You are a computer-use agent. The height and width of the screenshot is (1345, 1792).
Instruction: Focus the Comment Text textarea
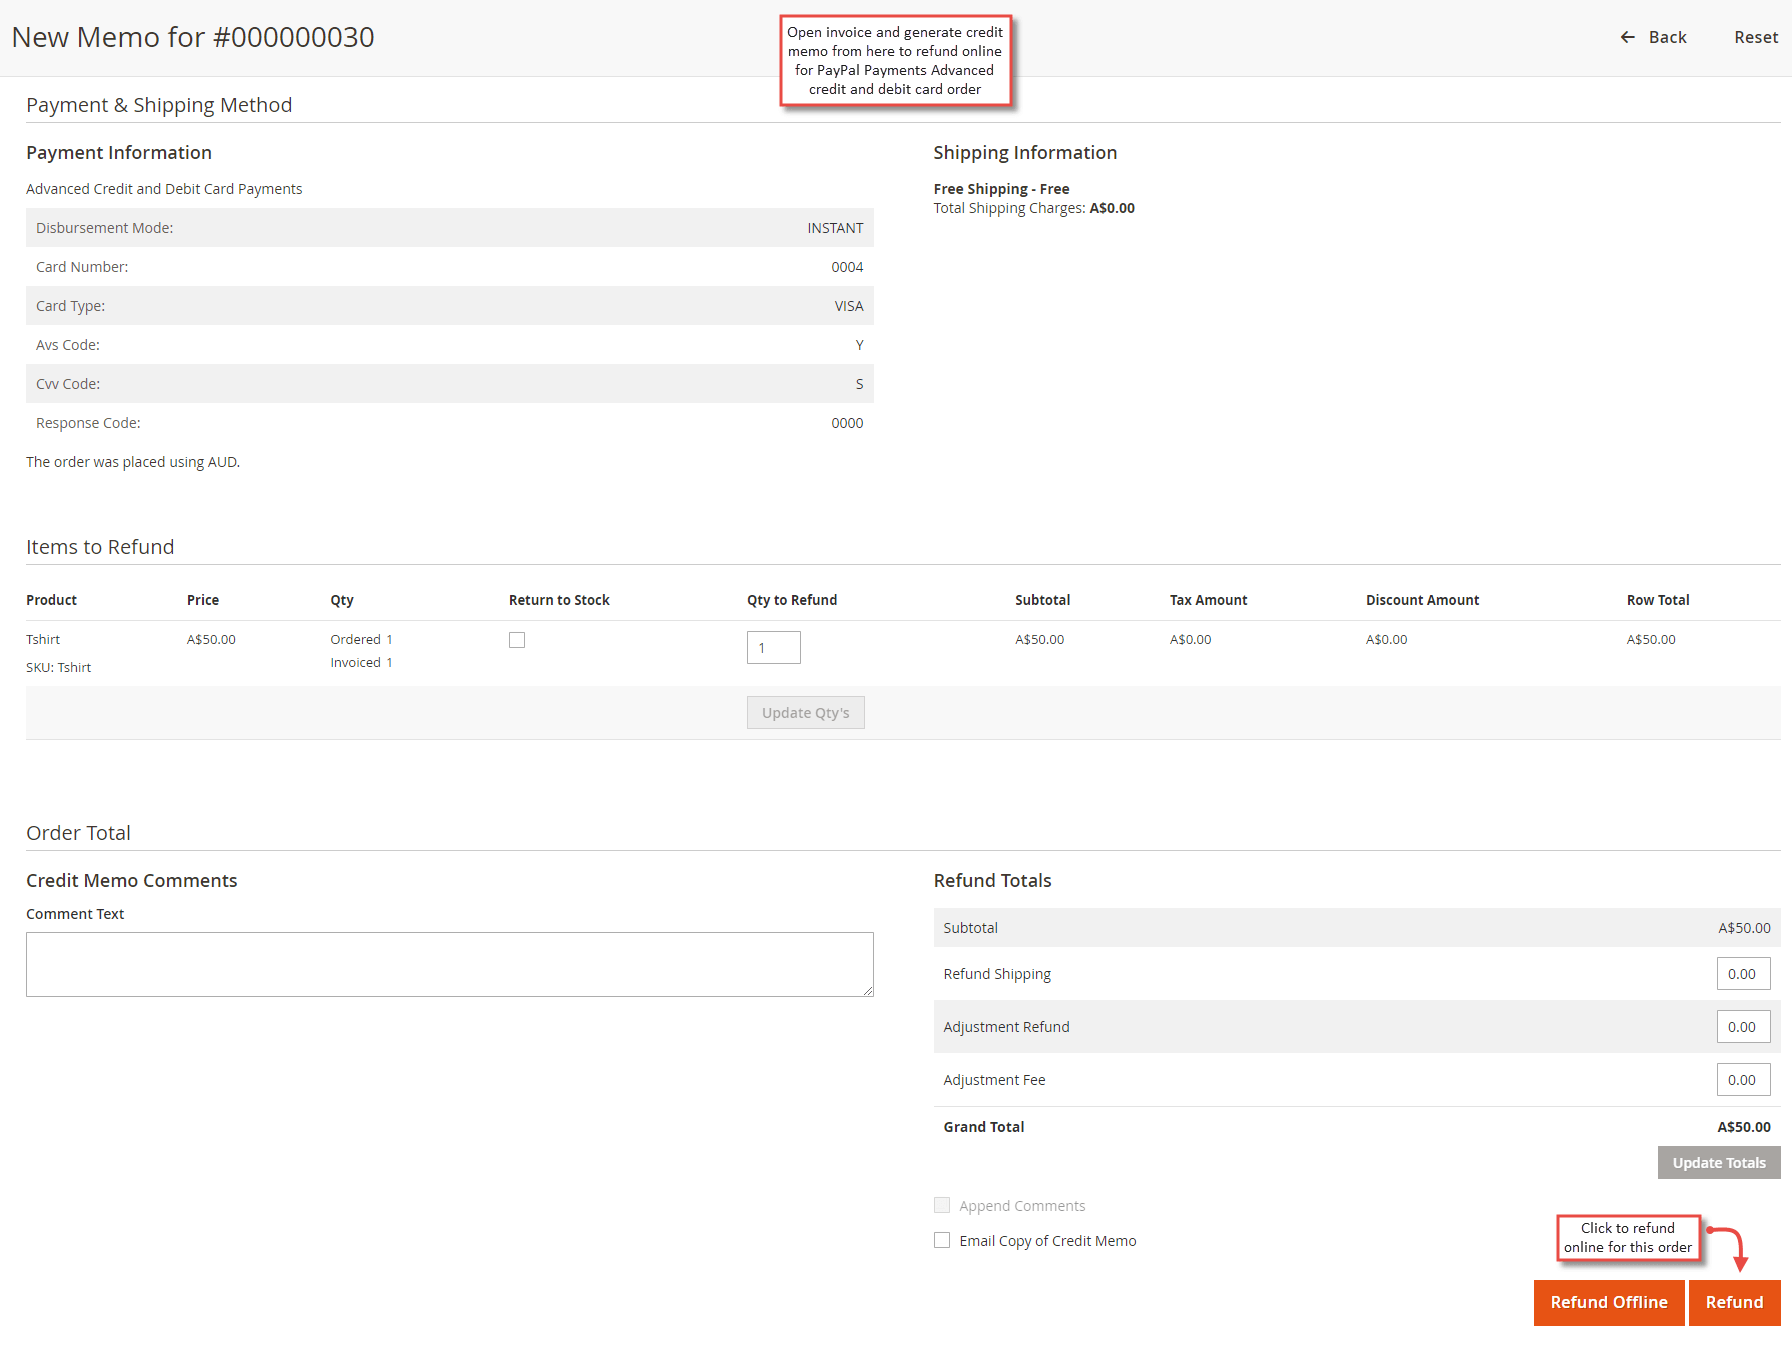449,964
